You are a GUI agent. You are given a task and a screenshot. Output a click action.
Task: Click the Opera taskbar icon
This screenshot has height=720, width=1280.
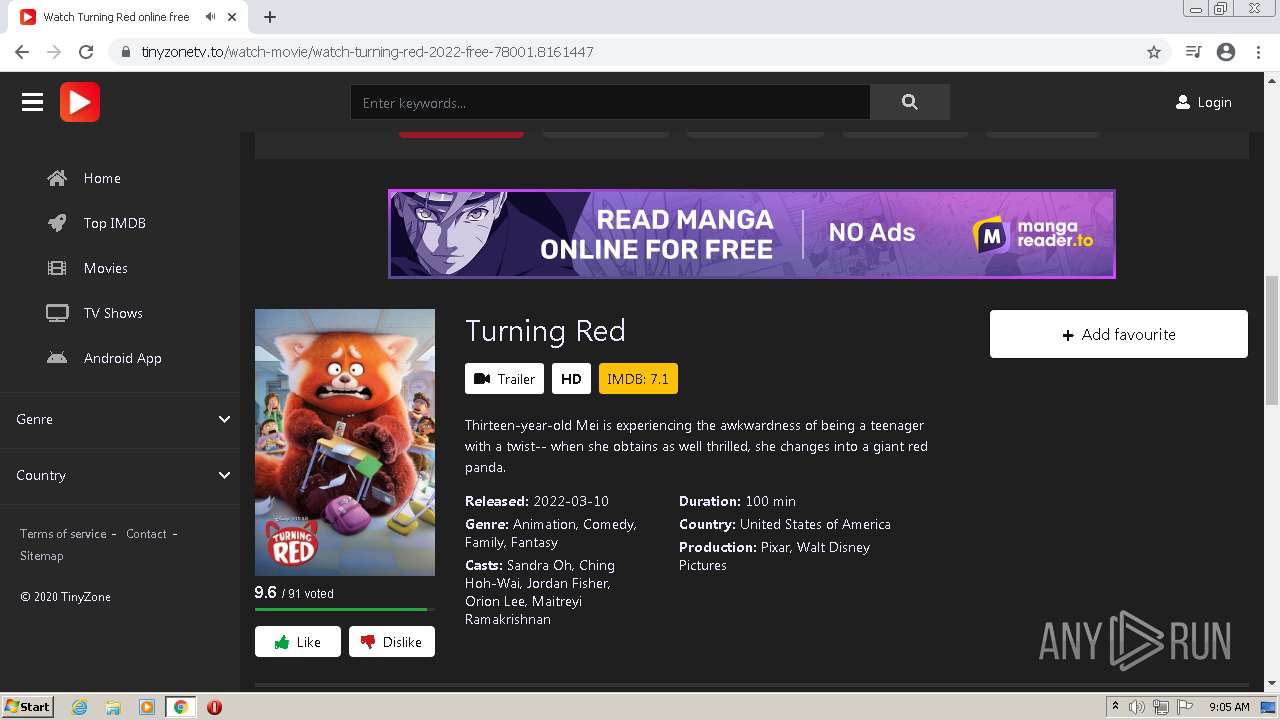(x=214, y=707)
